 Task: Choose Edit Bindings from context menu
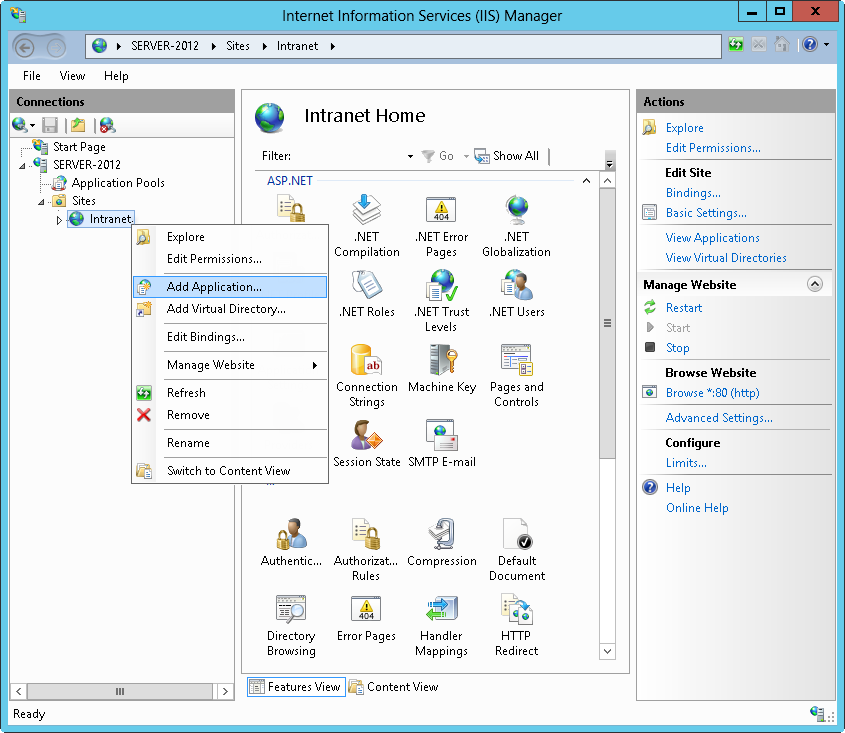(x=230, y=337)
